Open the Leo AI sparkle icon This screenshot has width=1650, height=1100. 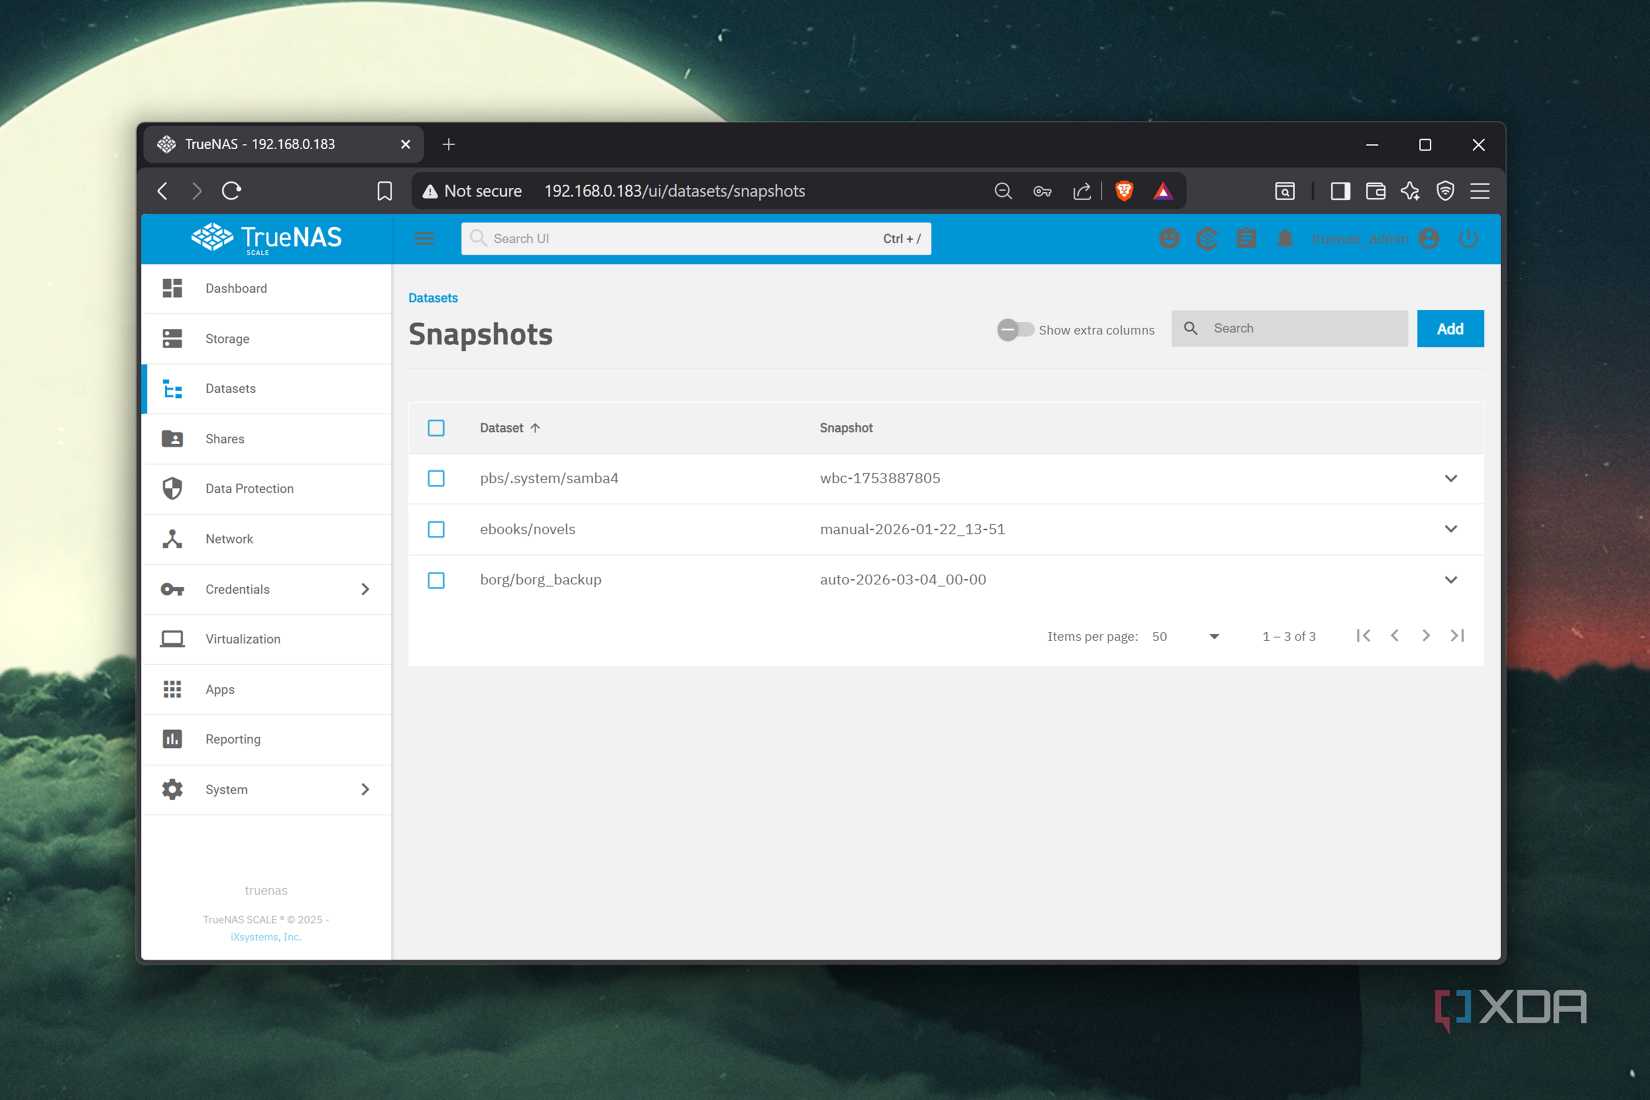tap(1410, 191)
